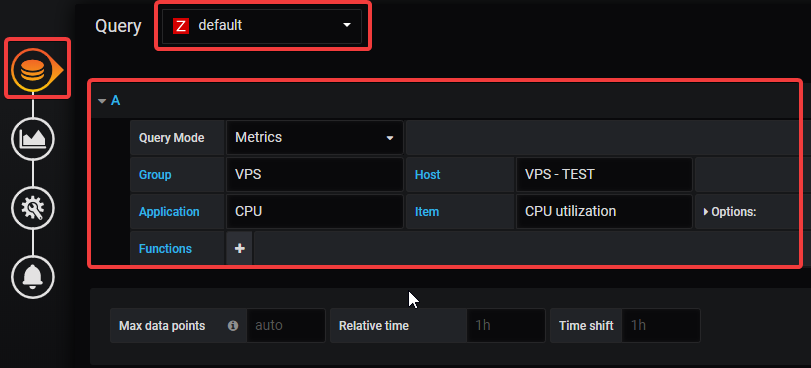Open the default datasource dropdown
The image size is (811, 368).
[262, 25]
